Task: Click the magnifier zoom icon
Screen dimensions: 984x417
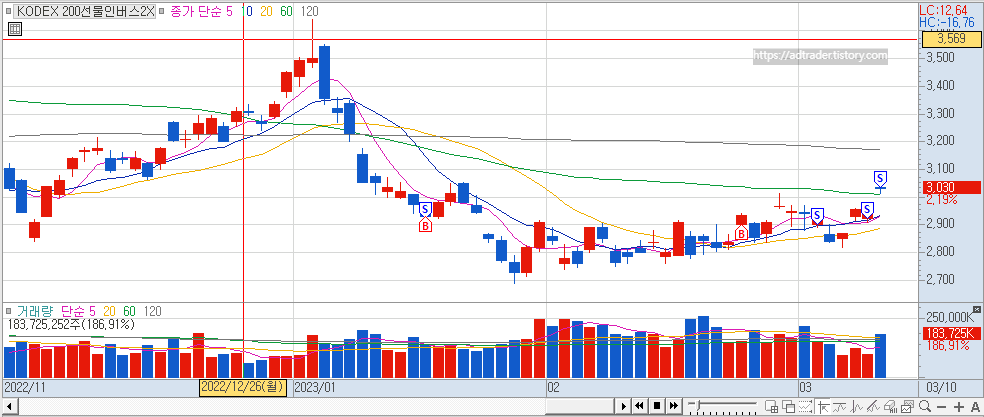Action: [x=925, y=406]
